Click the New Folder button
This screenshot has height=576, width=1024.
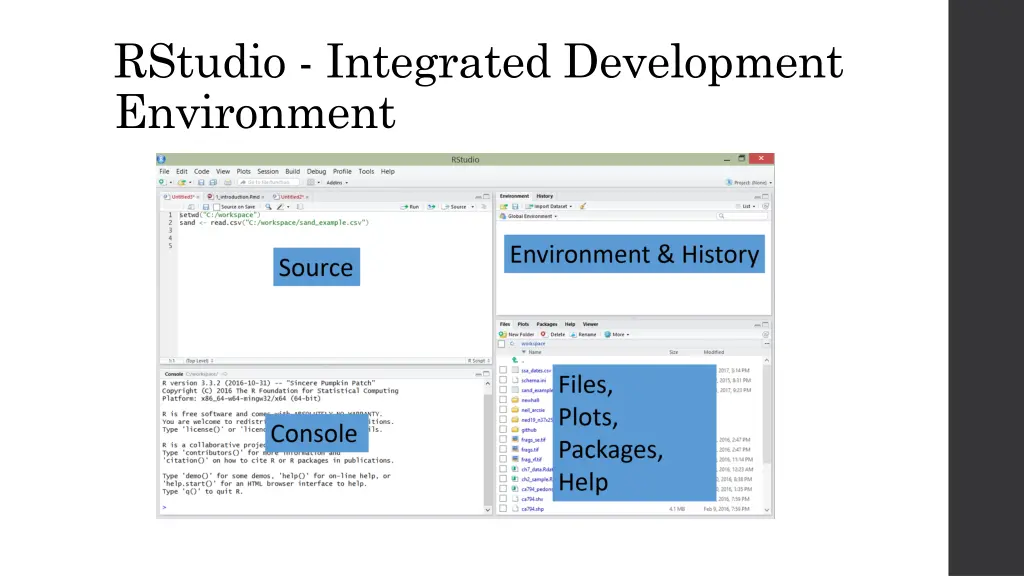click(517, 334)
